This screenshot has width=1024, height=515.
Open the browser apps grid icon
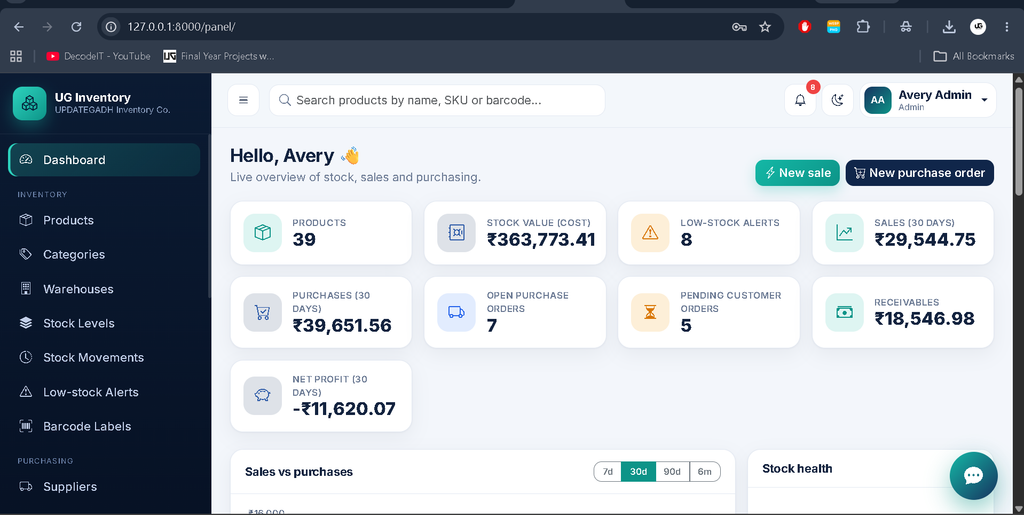click(x=16, y=56)
